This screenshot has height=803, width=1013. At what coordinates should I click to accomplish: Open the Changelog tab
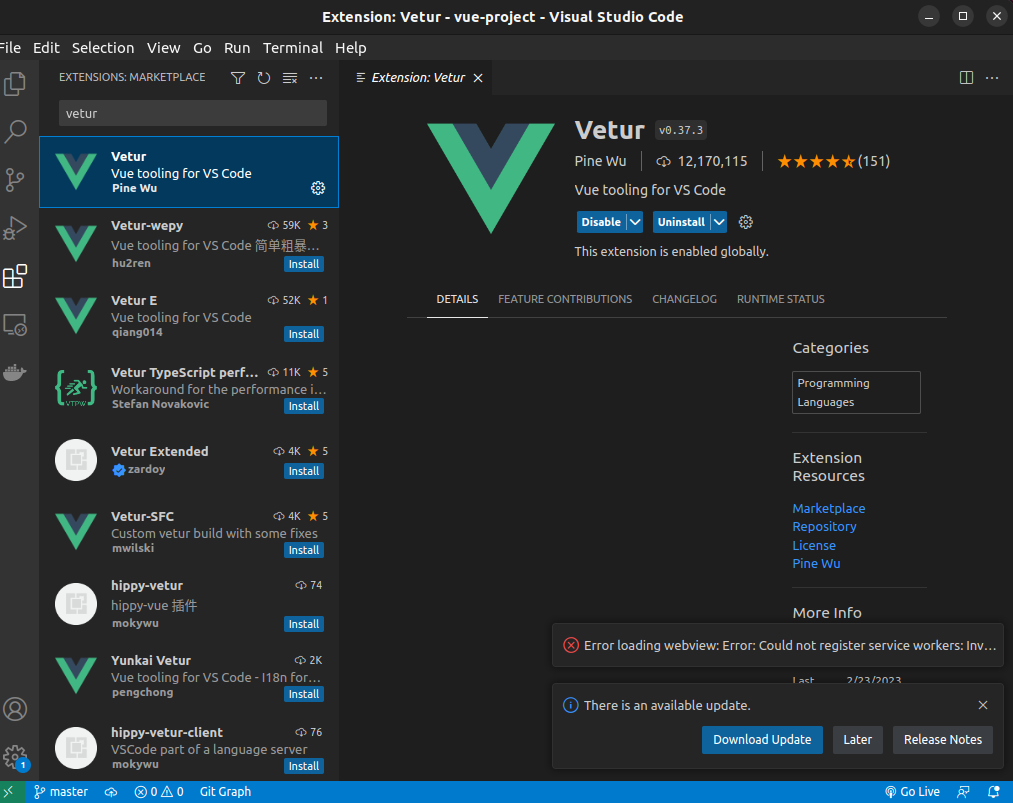(x=684, y=299)
